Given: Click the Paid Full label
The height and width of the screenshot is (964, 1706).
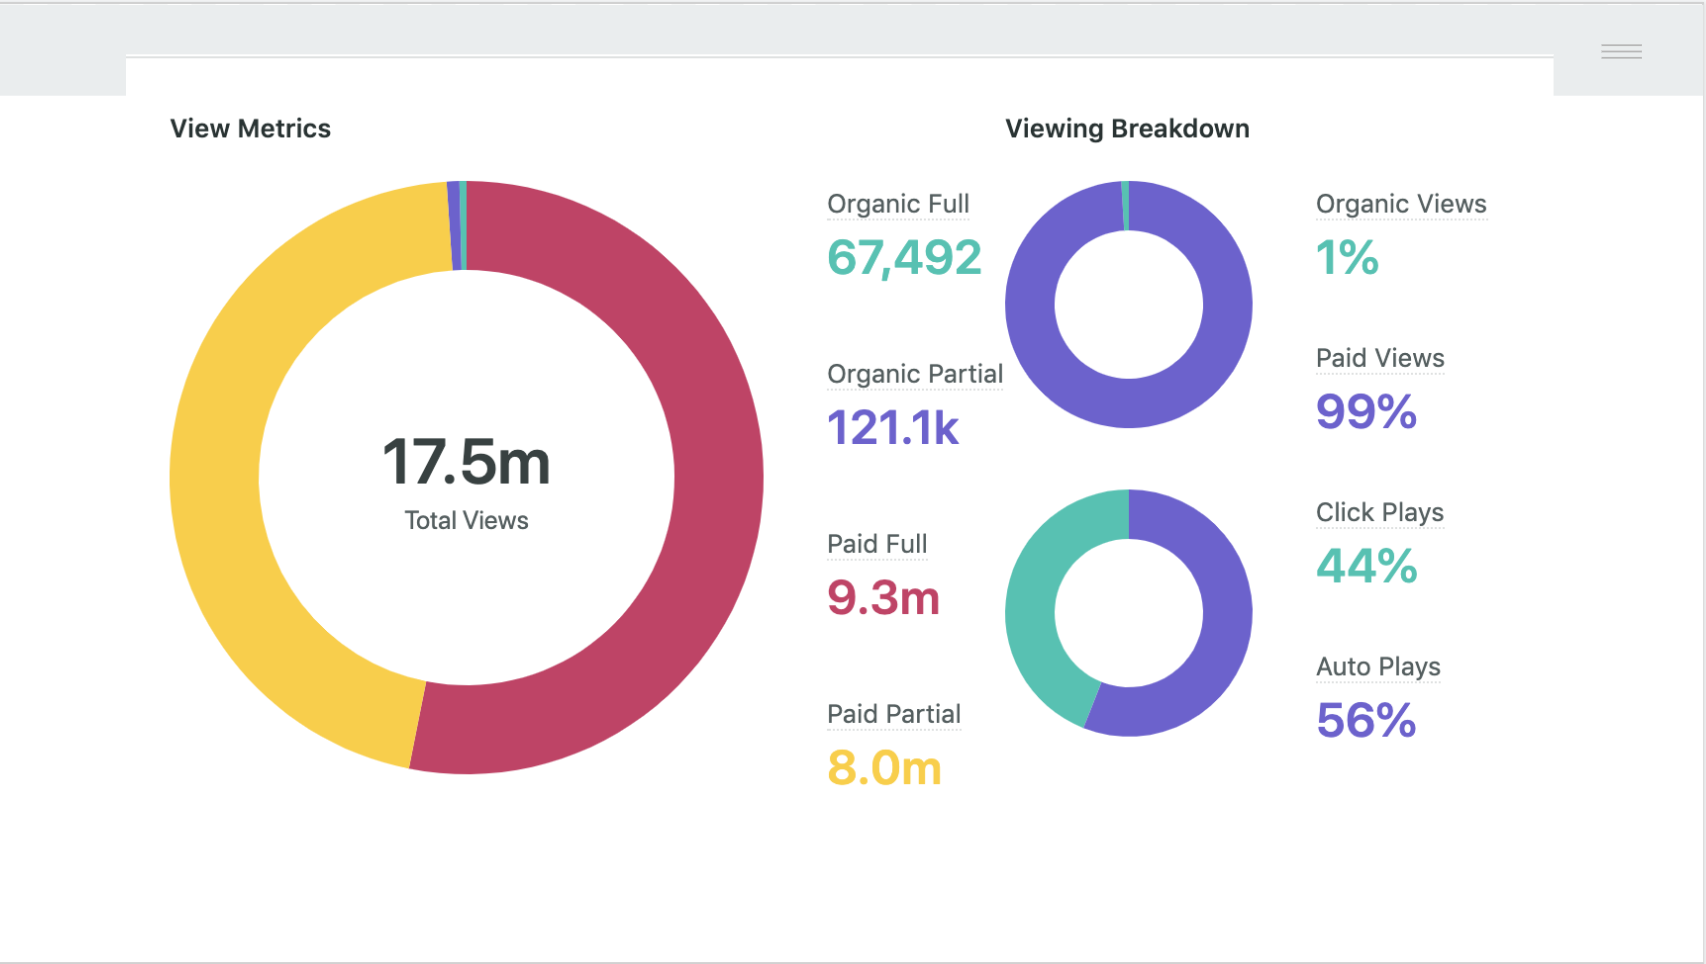Looking at the screenshot, I should pyautogui.click(x=877, y=544).
